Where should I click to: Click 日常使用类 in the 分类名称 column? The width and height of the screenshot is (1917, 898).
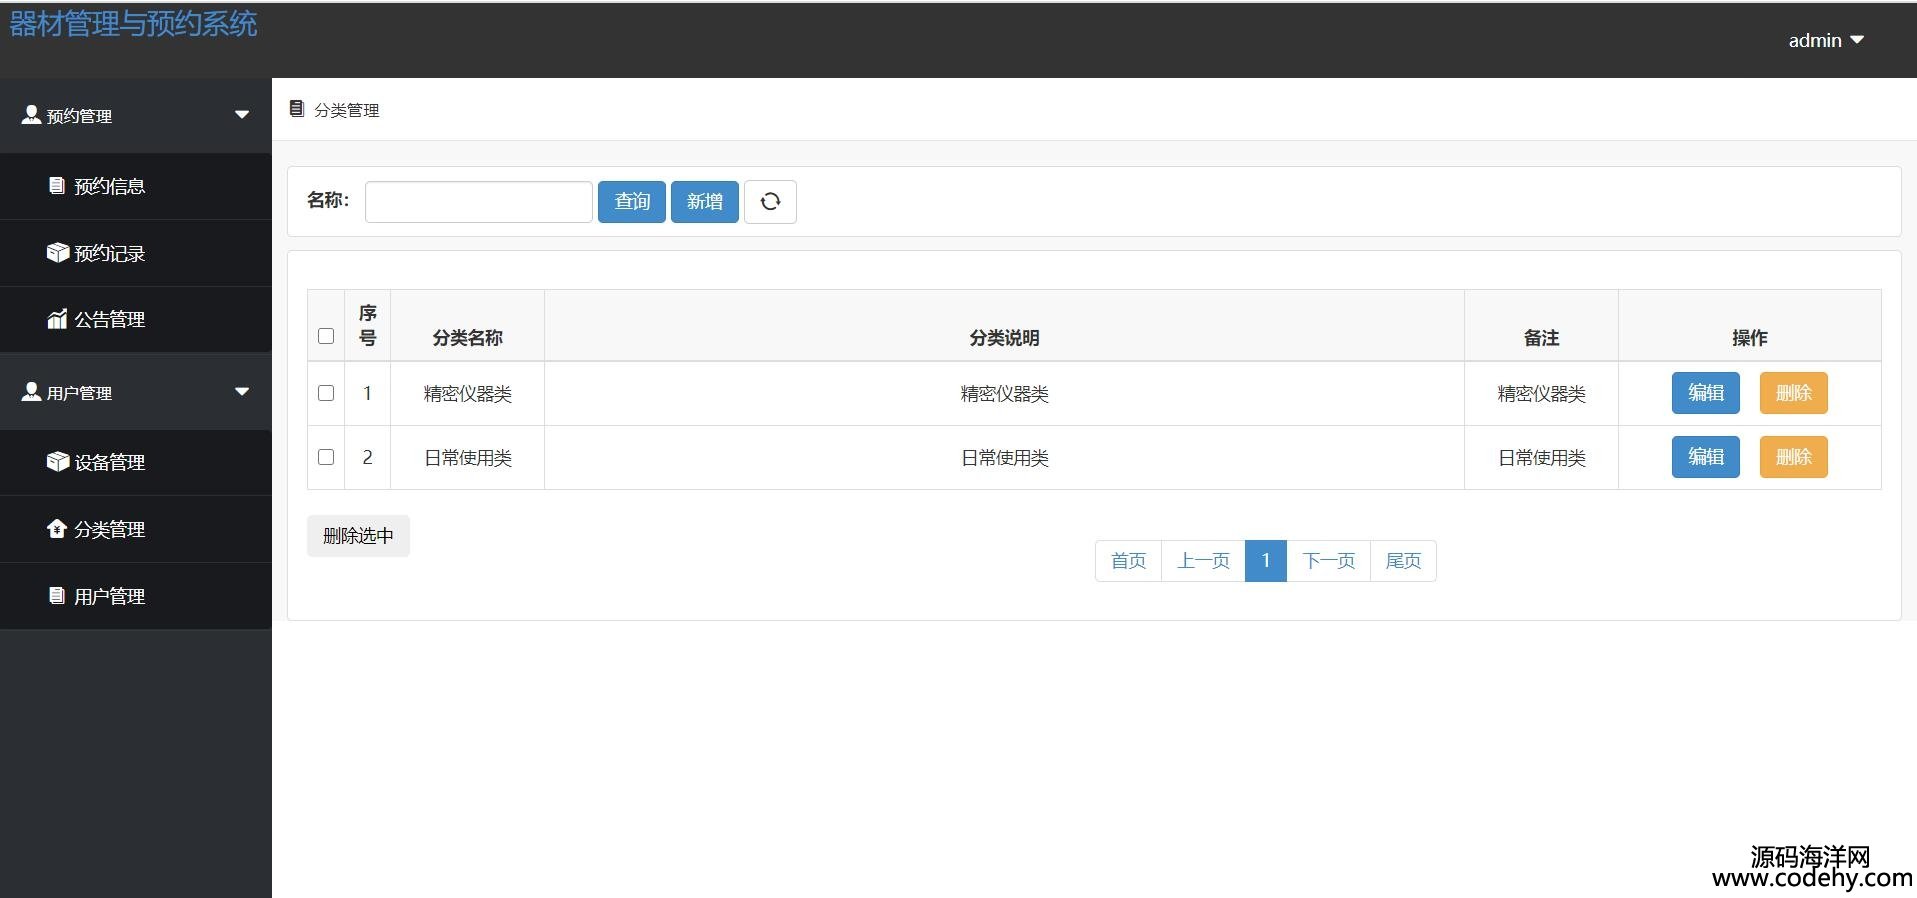click(x=467, y=458)
